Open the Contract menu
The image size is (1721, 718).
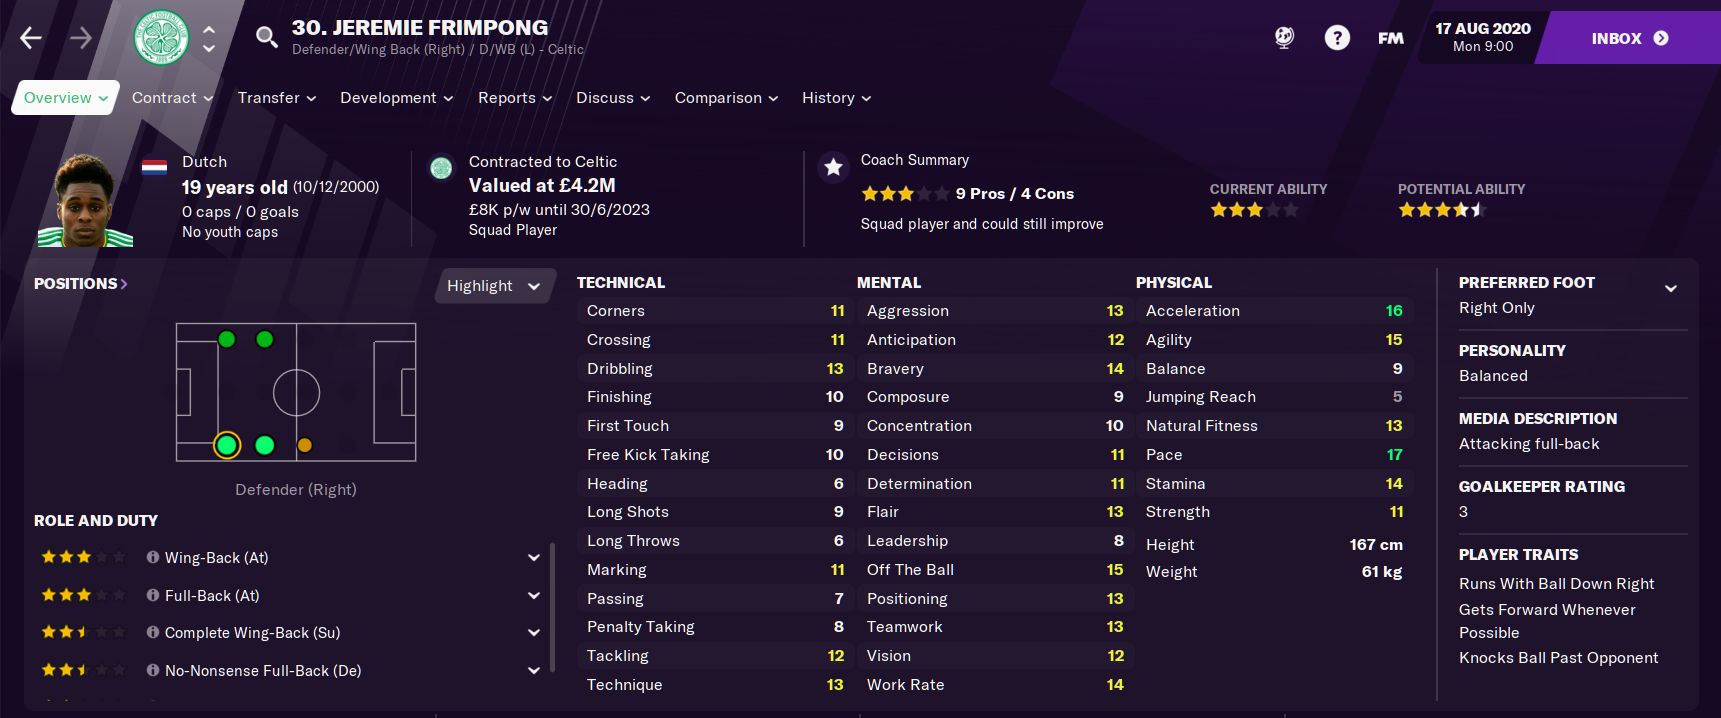tap(172, 98)
